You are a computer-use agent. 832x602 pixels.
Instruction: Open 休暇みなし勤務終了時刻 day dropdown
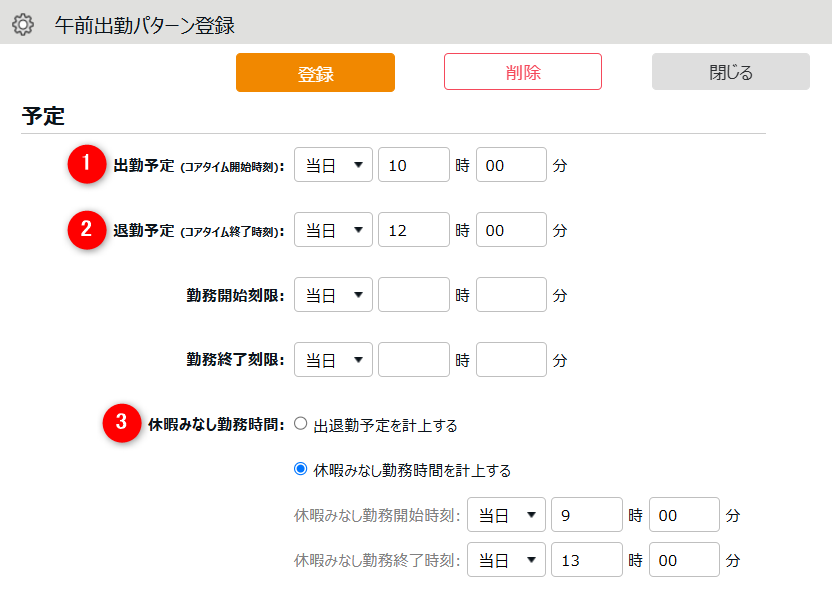point(506,560)
